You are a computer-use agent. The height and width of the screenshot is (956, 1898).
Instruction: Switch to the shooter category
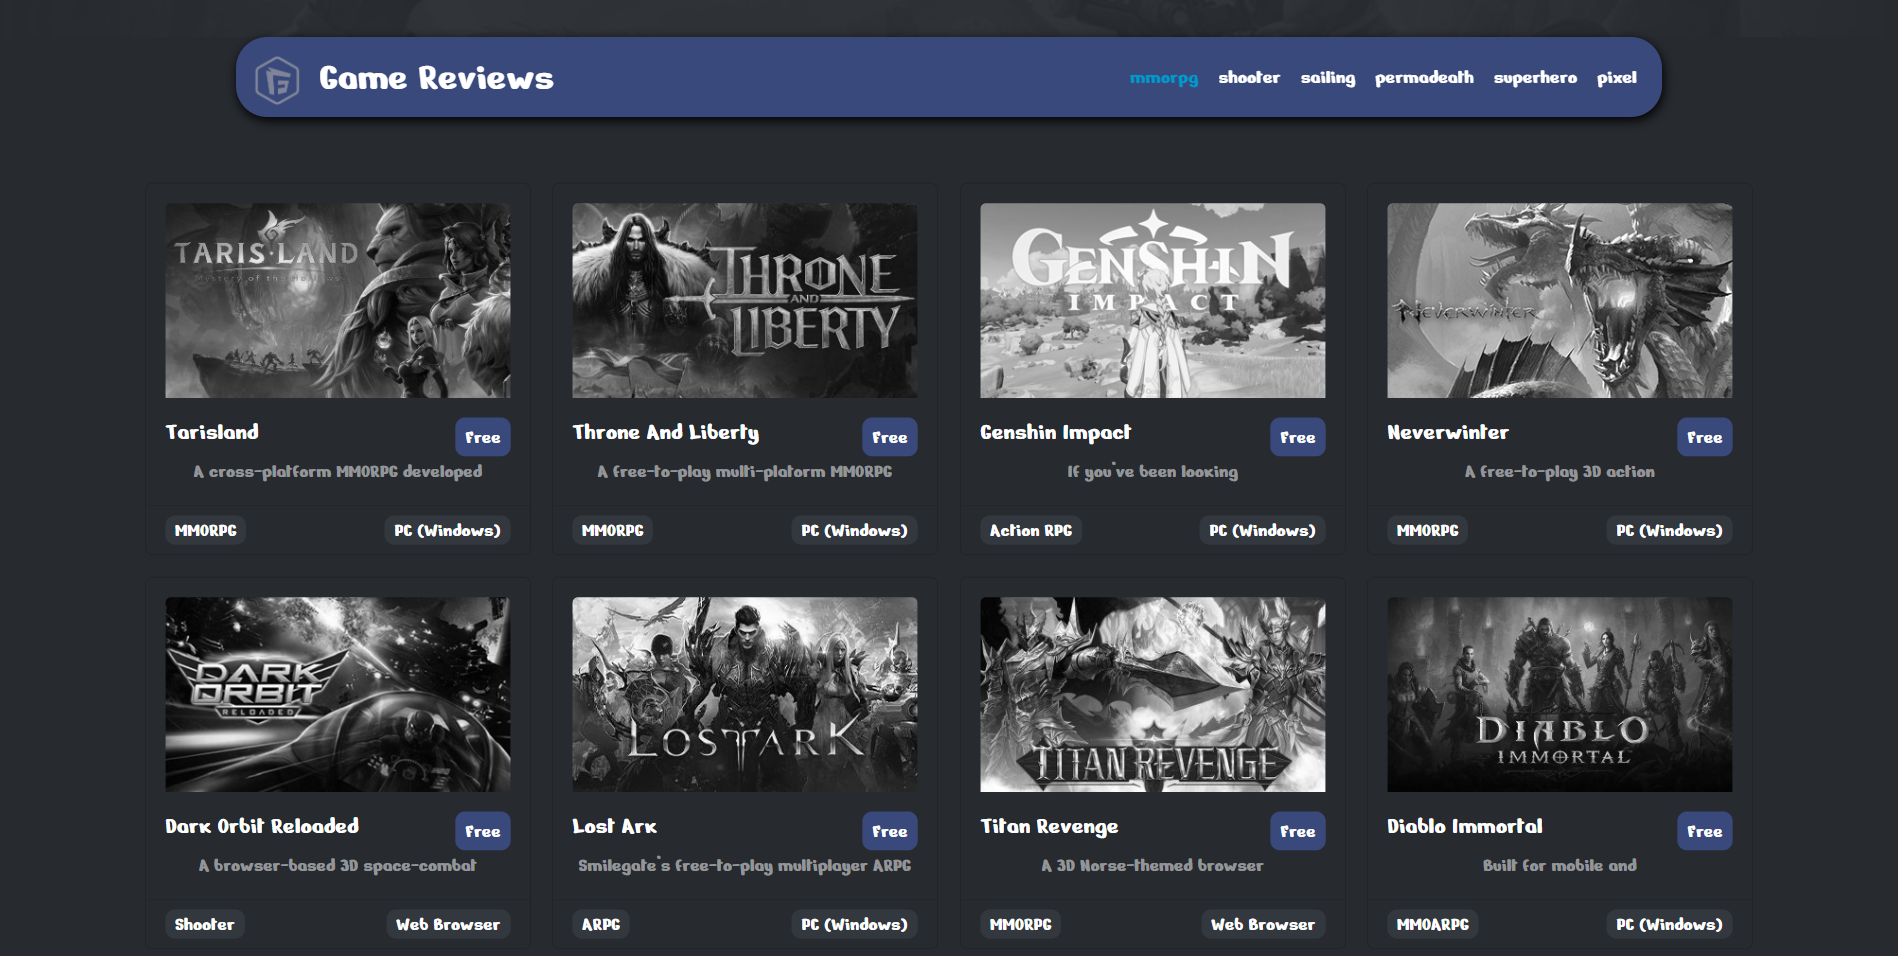(x=1249, y=77)
